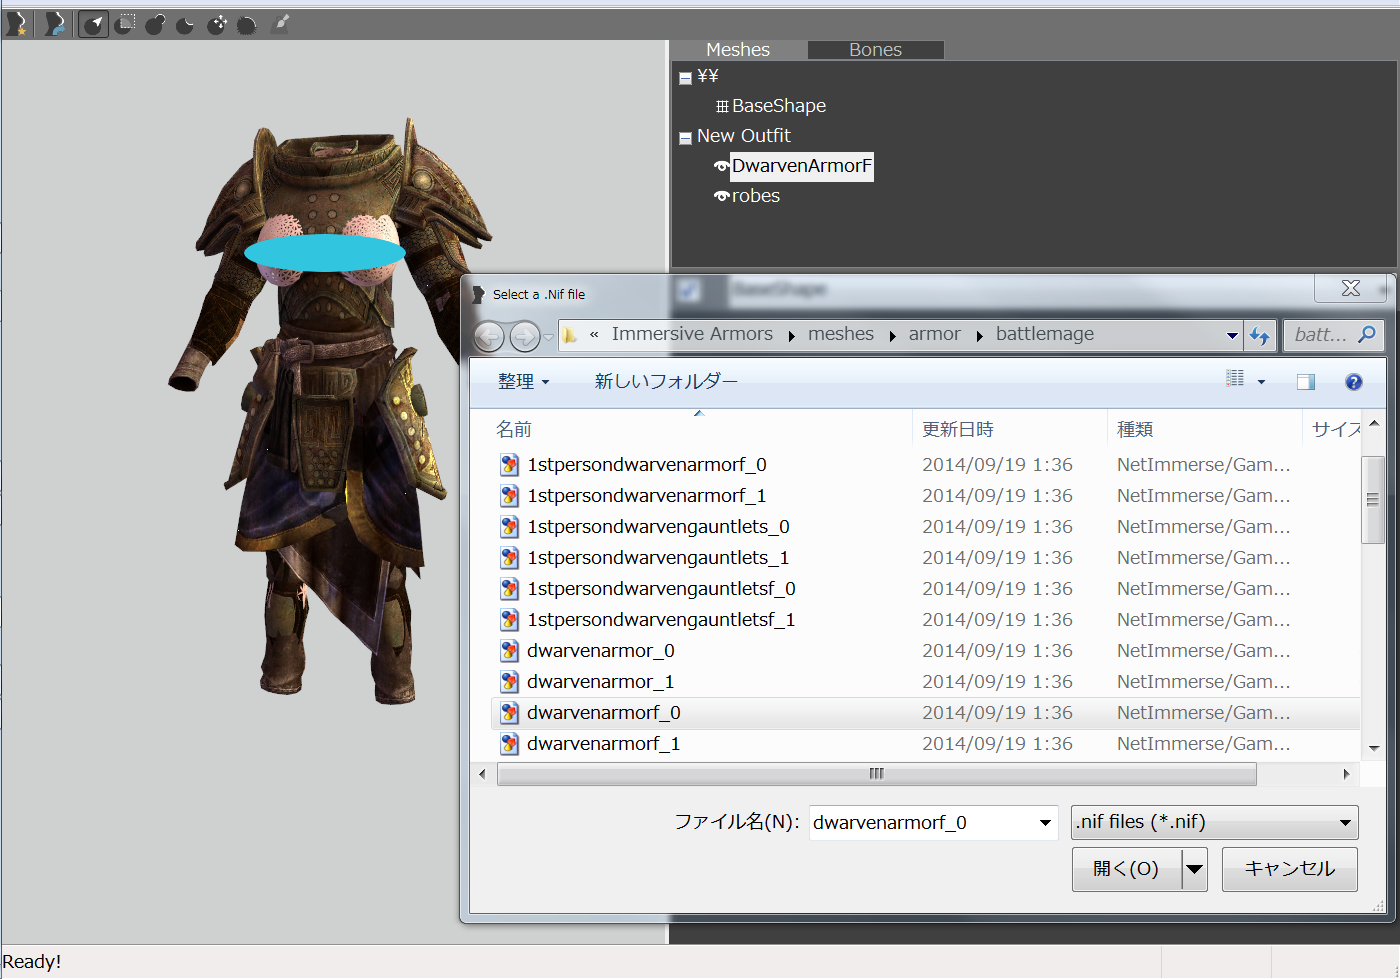The height and width of the screenshot is (979, 1400).
Task: Toggle the preview pane icon
Action: pyautogui.click(x=1306, y=381)
